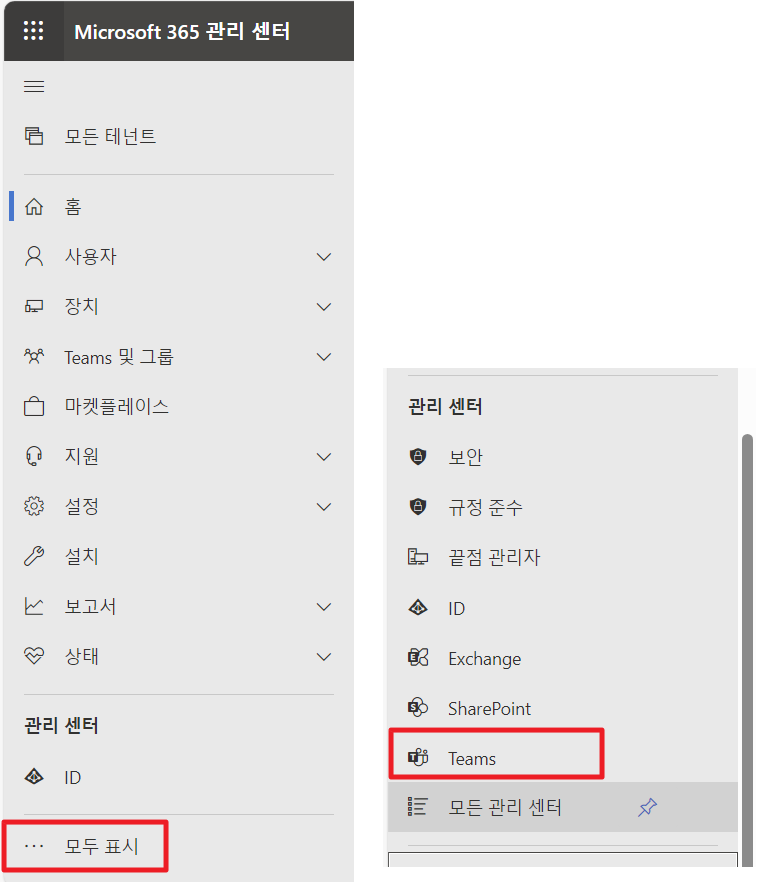Click the 보안 shield icon
The width and height of the screenshot is (761, 882).
coord(418,456)
